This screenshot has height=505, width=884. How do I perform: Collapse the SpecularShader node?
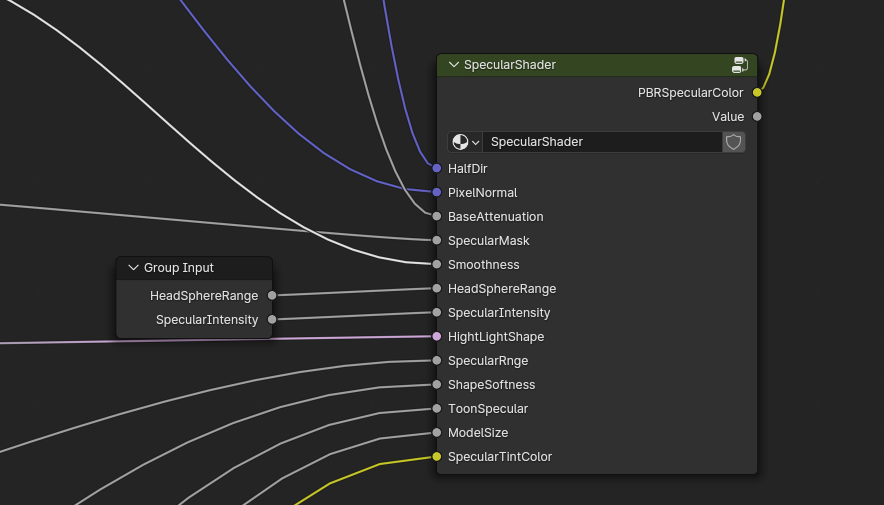[x=454, y=65]
